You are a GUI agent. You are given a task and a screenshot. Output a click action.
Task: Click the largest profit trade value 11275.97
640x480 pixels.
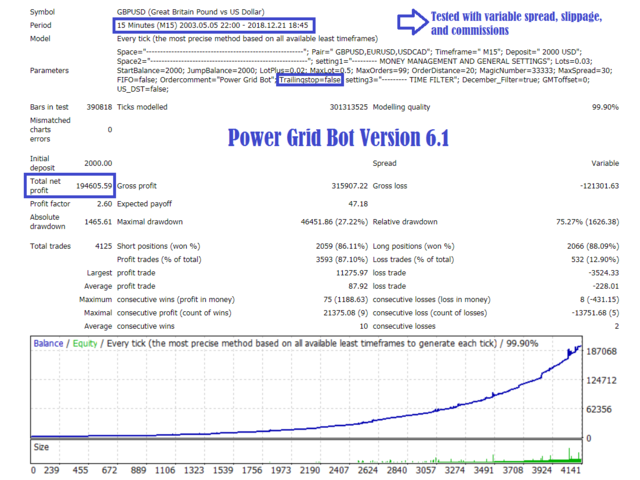pos(352,273)
